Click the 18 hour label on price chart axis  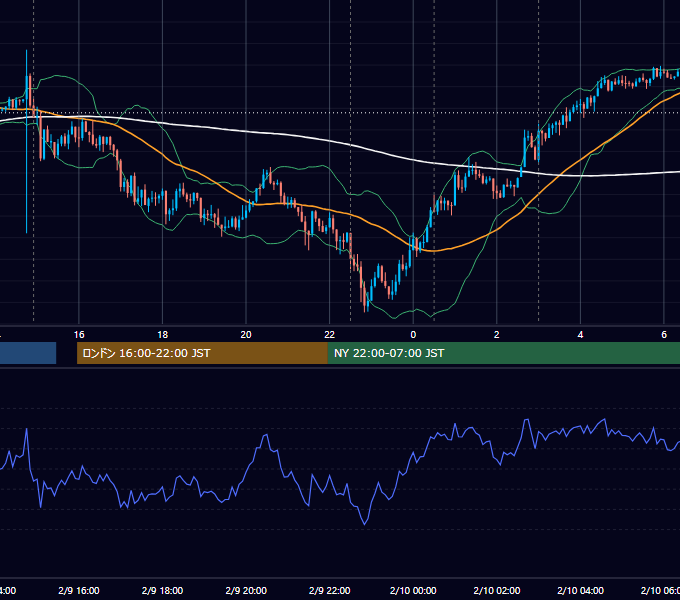[163, 335]
